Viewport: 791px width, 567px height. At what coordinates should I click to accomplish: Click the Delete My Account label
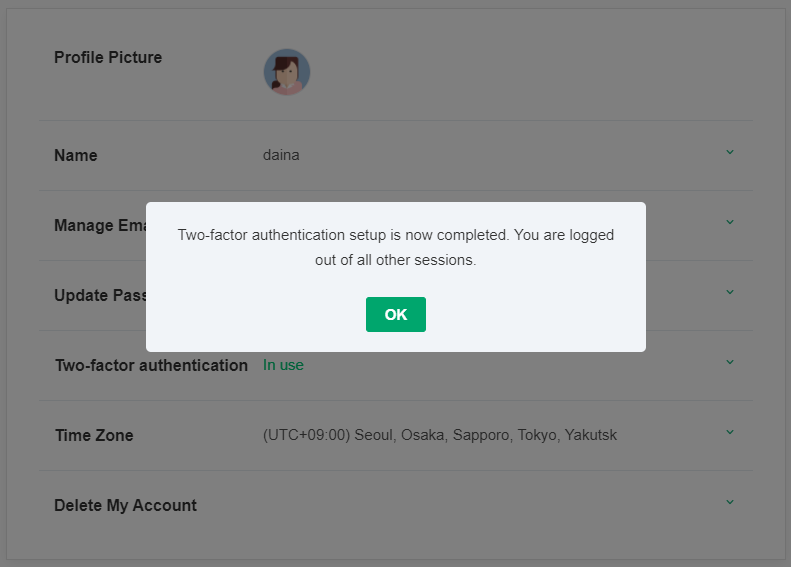(125, 506)
